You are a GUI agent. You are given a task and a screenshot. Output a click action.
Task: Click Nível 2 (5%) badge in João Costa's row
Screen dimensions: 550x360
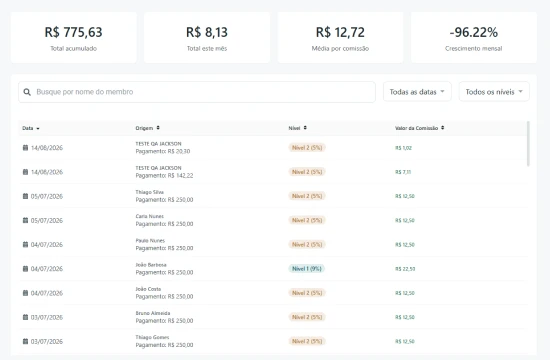tap(307, 293)
